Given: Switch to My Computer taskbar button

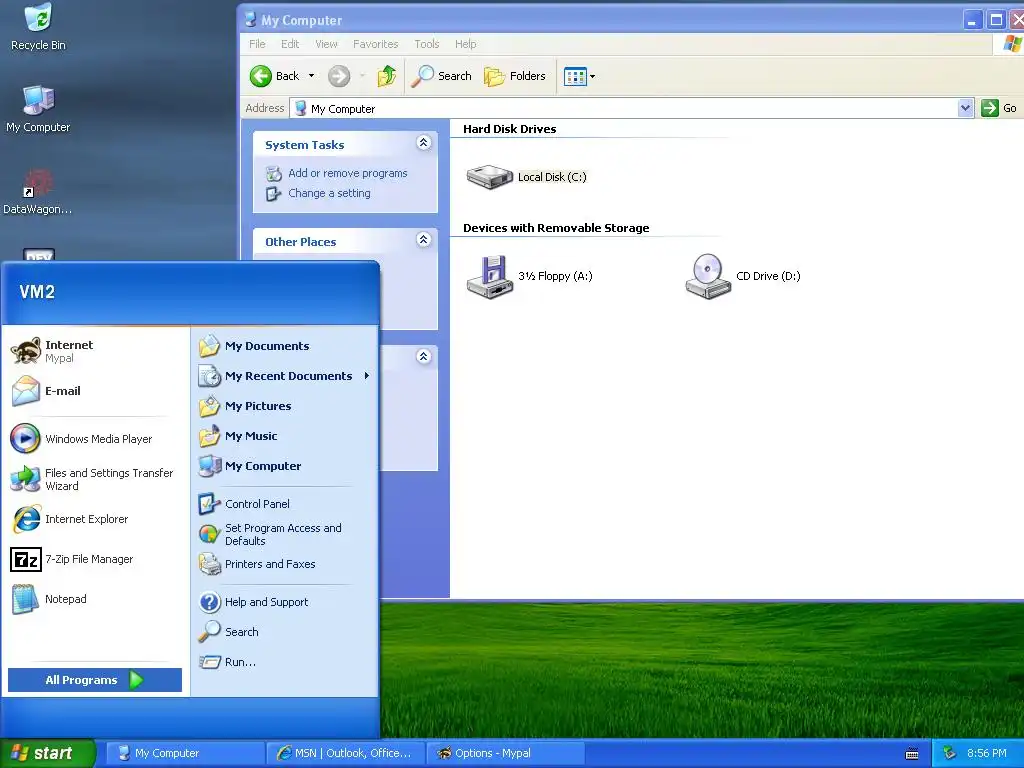Looking at the screenshot, I should pyautogui.click(x=185, y=754).
